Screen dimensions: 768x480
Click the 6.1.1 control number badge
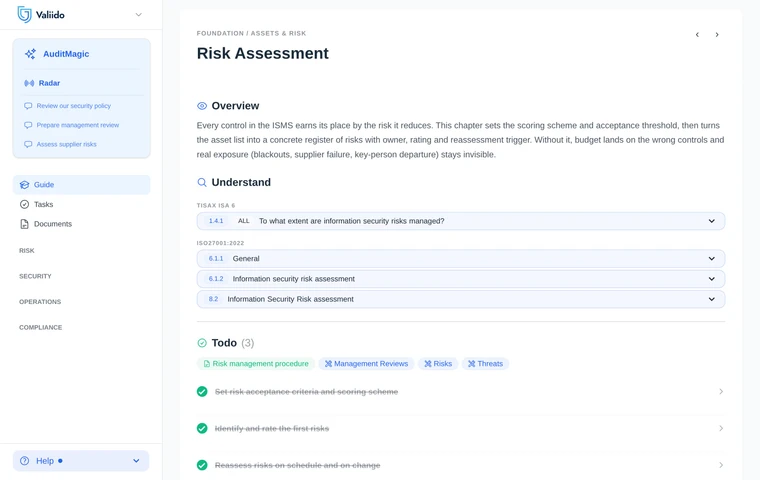coord(216,259)
